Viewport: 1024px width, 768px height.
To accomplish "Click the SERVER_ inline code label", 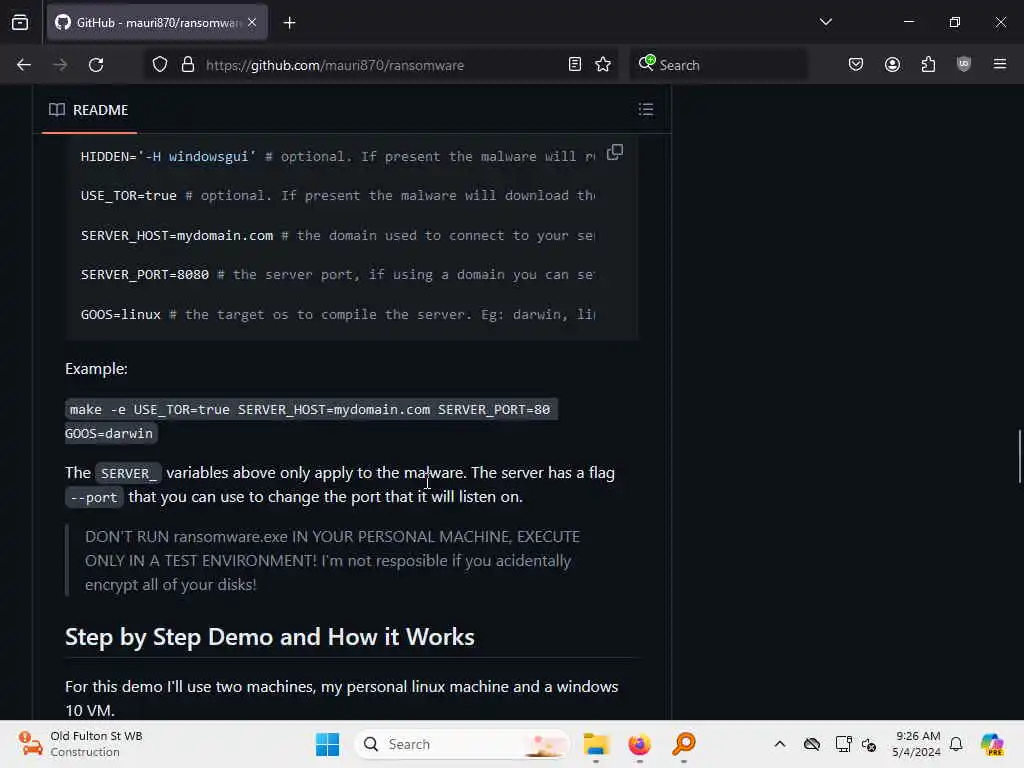I will (x=128, y=473).
